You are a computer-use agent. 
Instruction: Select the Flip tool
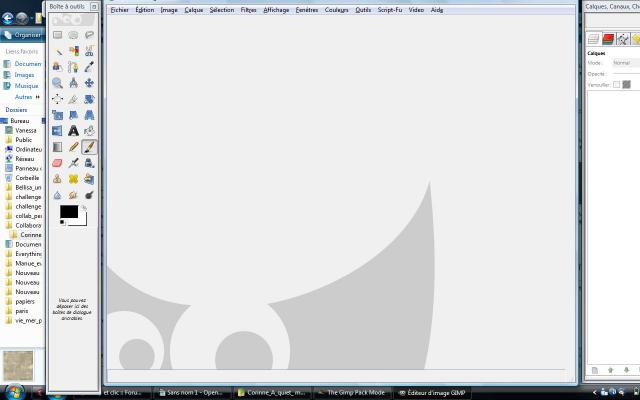[x=58, y=131]
